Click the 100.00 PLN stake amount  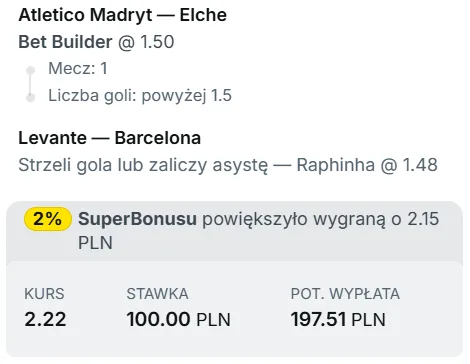coord(179,319)
